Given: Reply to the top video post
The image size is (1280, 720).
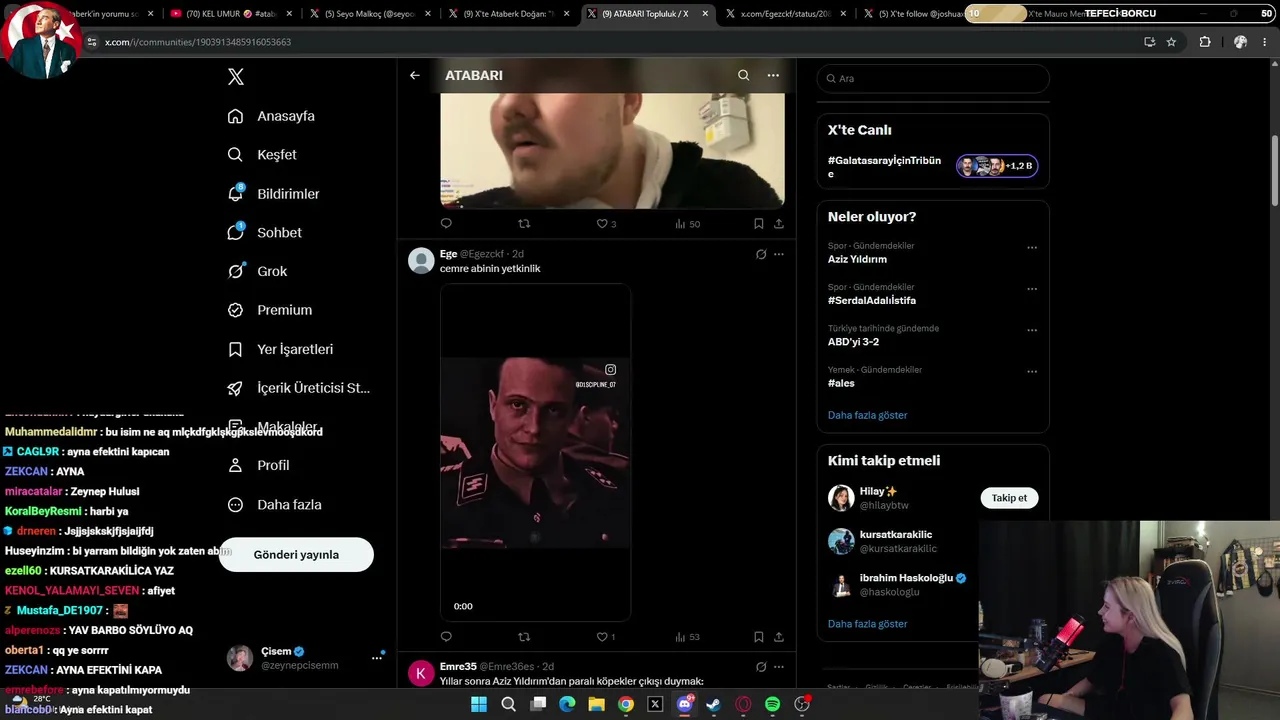Looking at the screenshot, I should point(446,224).
